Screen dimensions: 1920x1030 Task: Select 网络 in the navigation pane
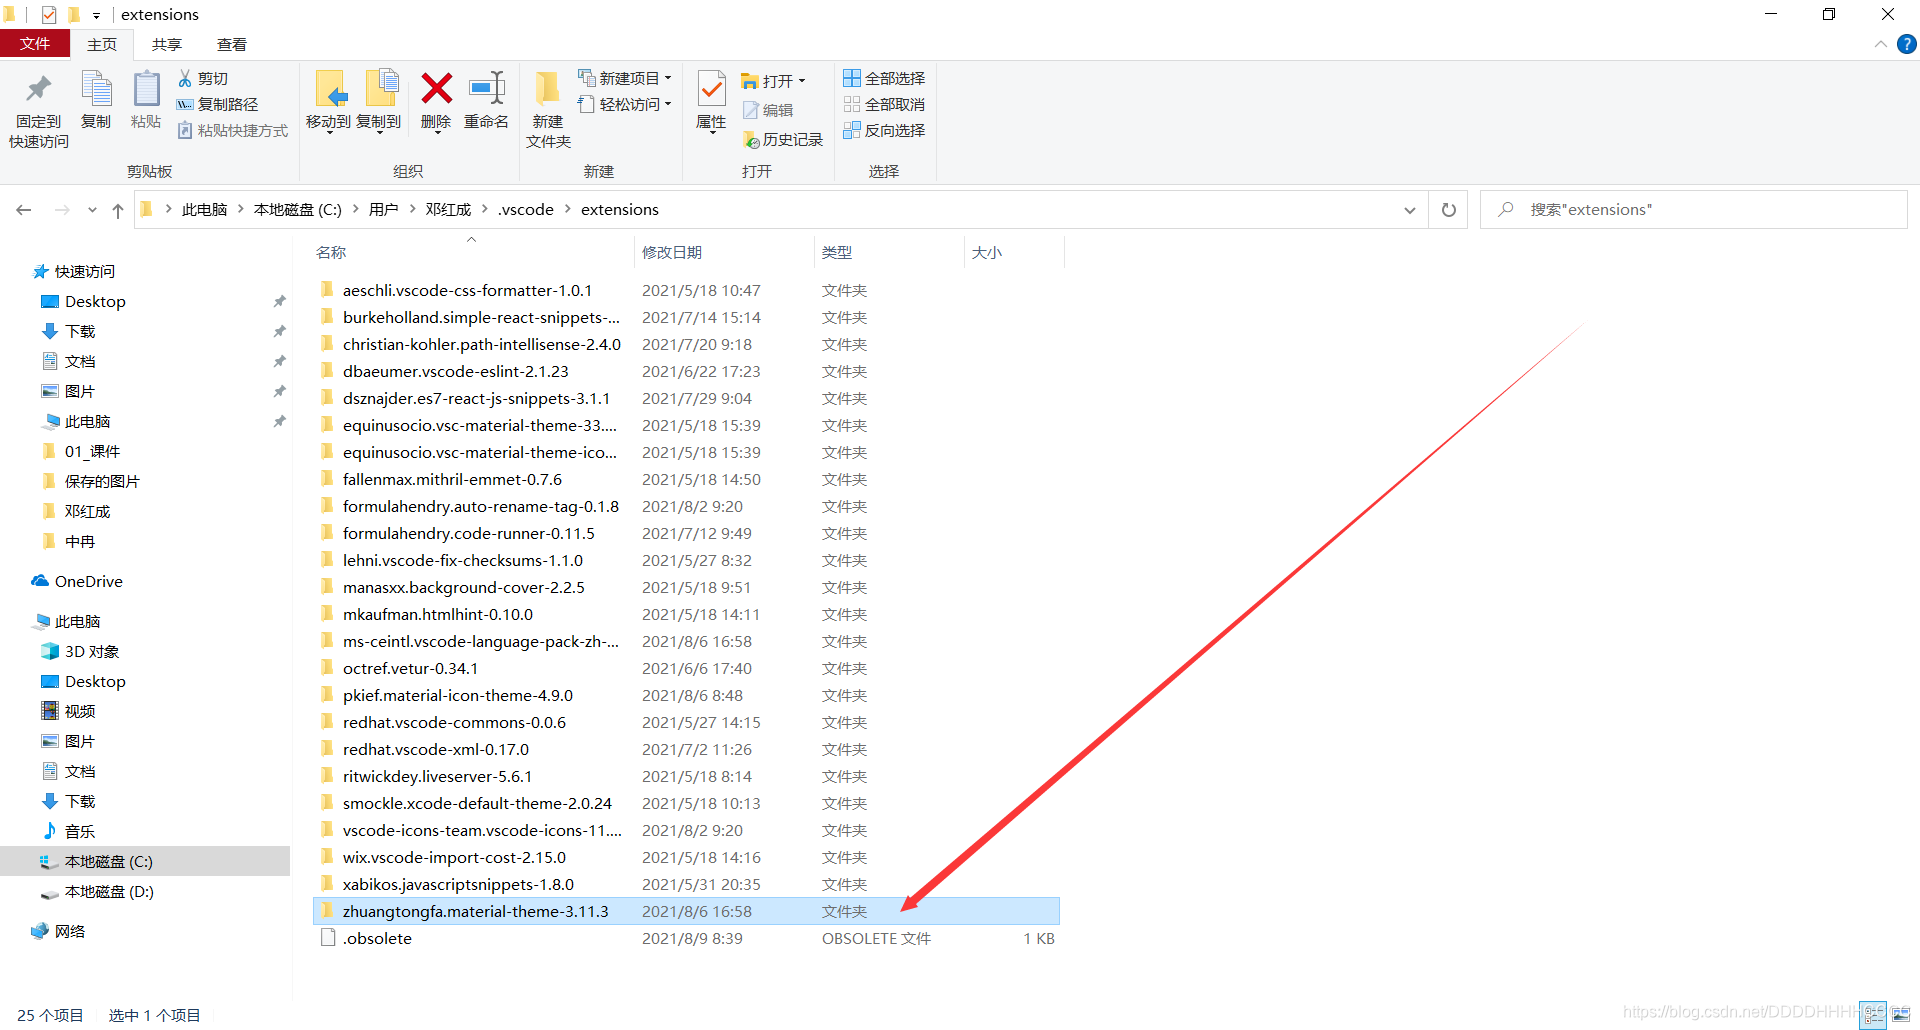70,931
